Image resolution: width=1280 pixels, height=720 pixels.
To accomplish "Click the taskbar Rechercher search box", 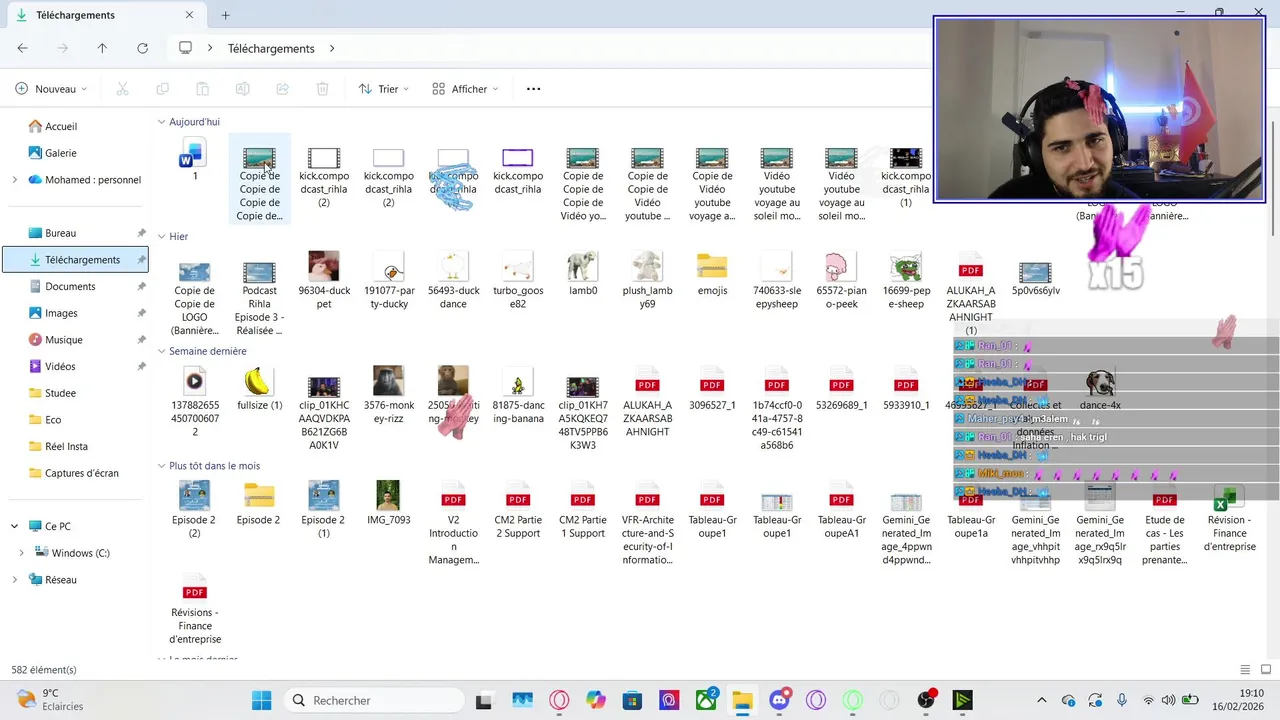I will [x=375, y=700].
